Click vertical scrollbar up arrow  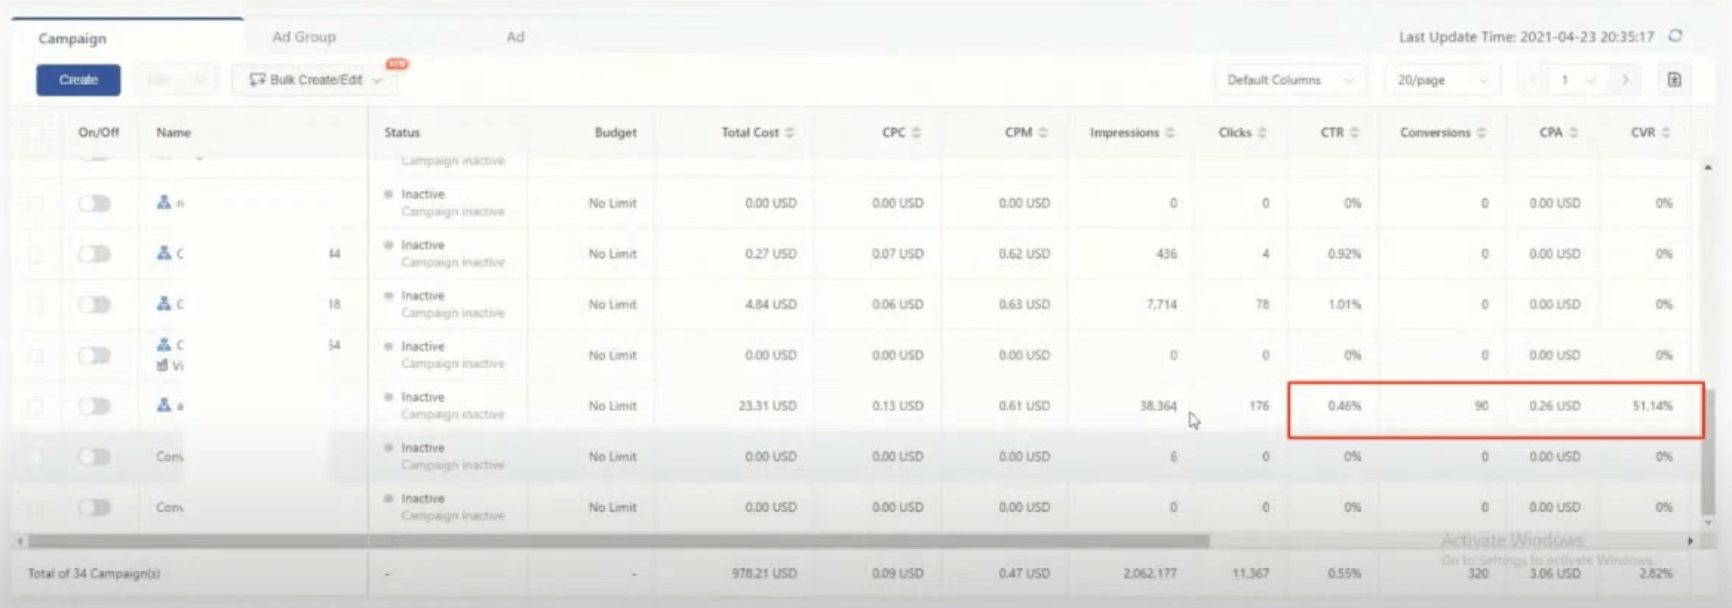(1708, 167)
